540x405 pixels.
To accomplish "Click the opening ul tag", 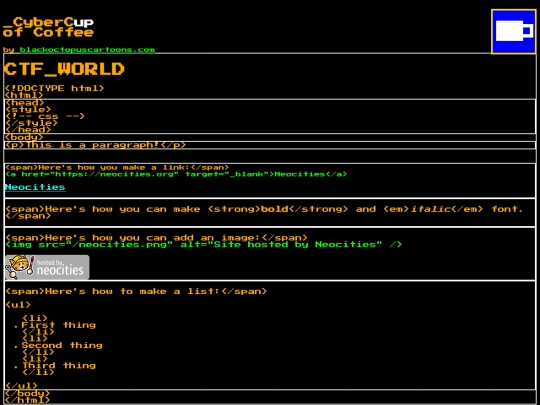I will (x=18, y=305).
